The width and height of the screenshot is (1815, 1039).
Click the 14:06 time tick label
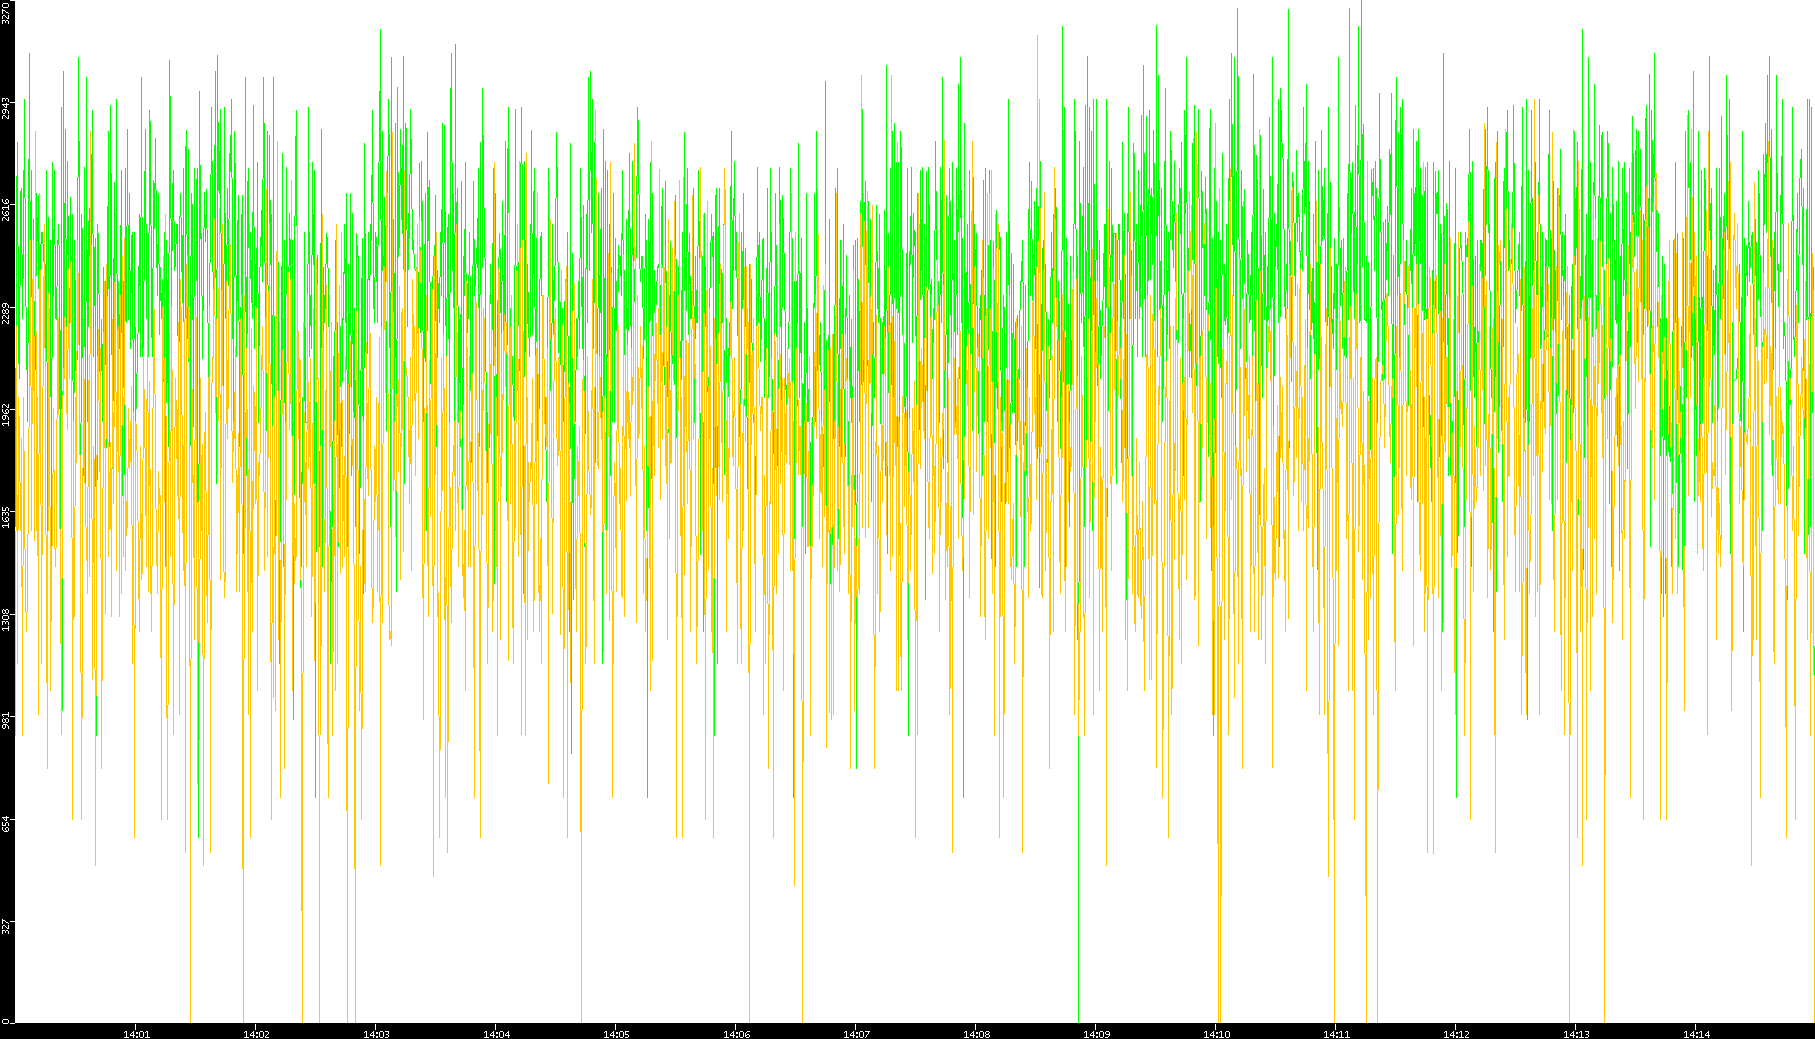tap(736, 1033)
